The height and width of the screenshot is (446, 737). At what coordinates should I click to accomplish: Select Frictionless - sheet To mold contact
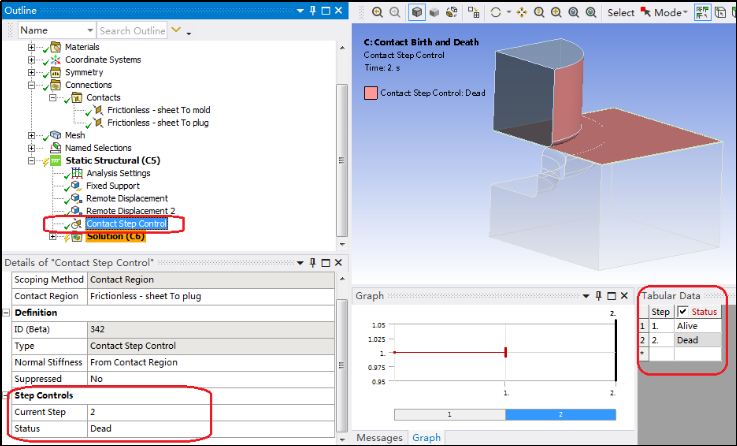point(156,110)
